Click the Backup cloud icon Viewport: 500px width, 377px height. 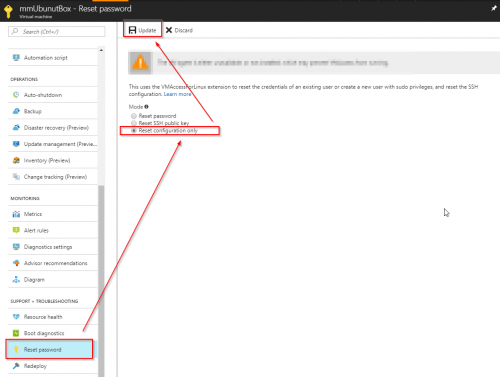click(16, 111)
